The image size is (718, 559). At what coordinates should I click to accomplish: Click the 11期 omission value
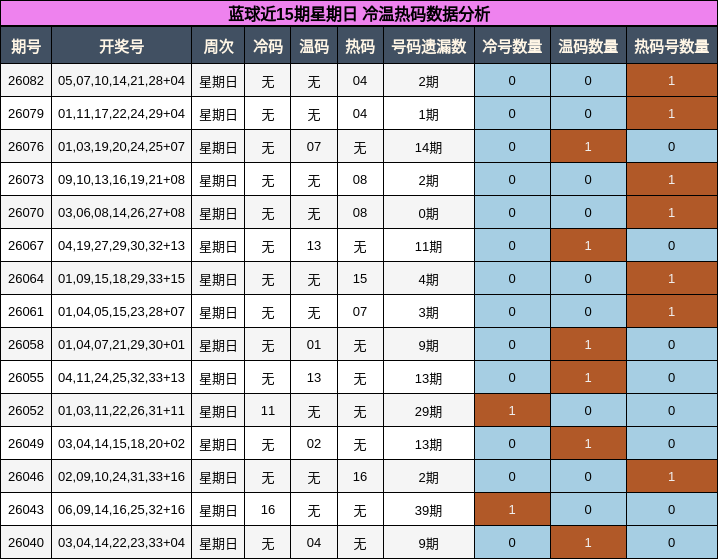429,246
